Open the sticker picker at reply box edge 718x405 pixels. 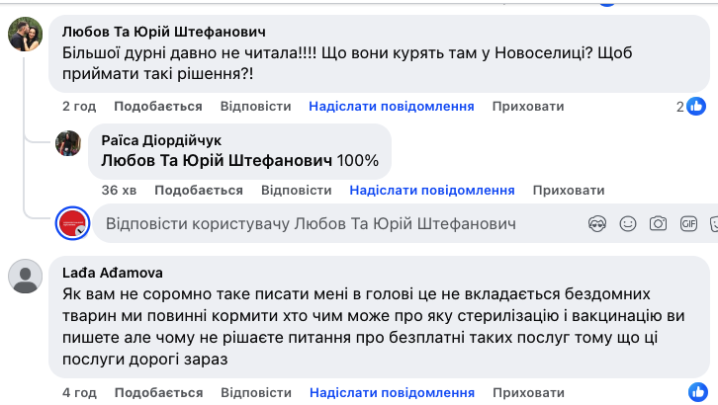(x=713, y=224)
